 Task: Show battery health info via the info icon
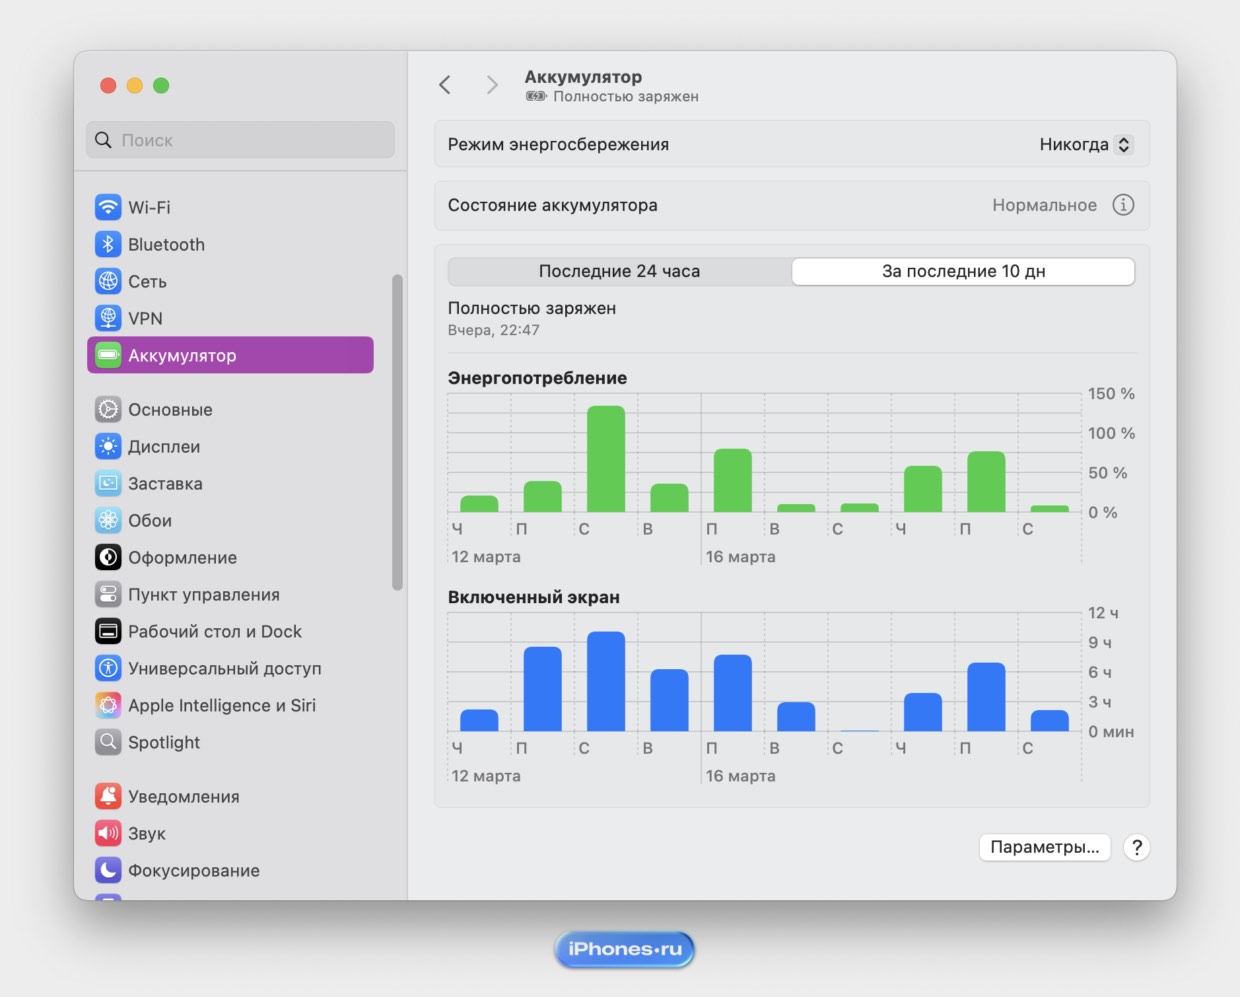click(1123, 205)
